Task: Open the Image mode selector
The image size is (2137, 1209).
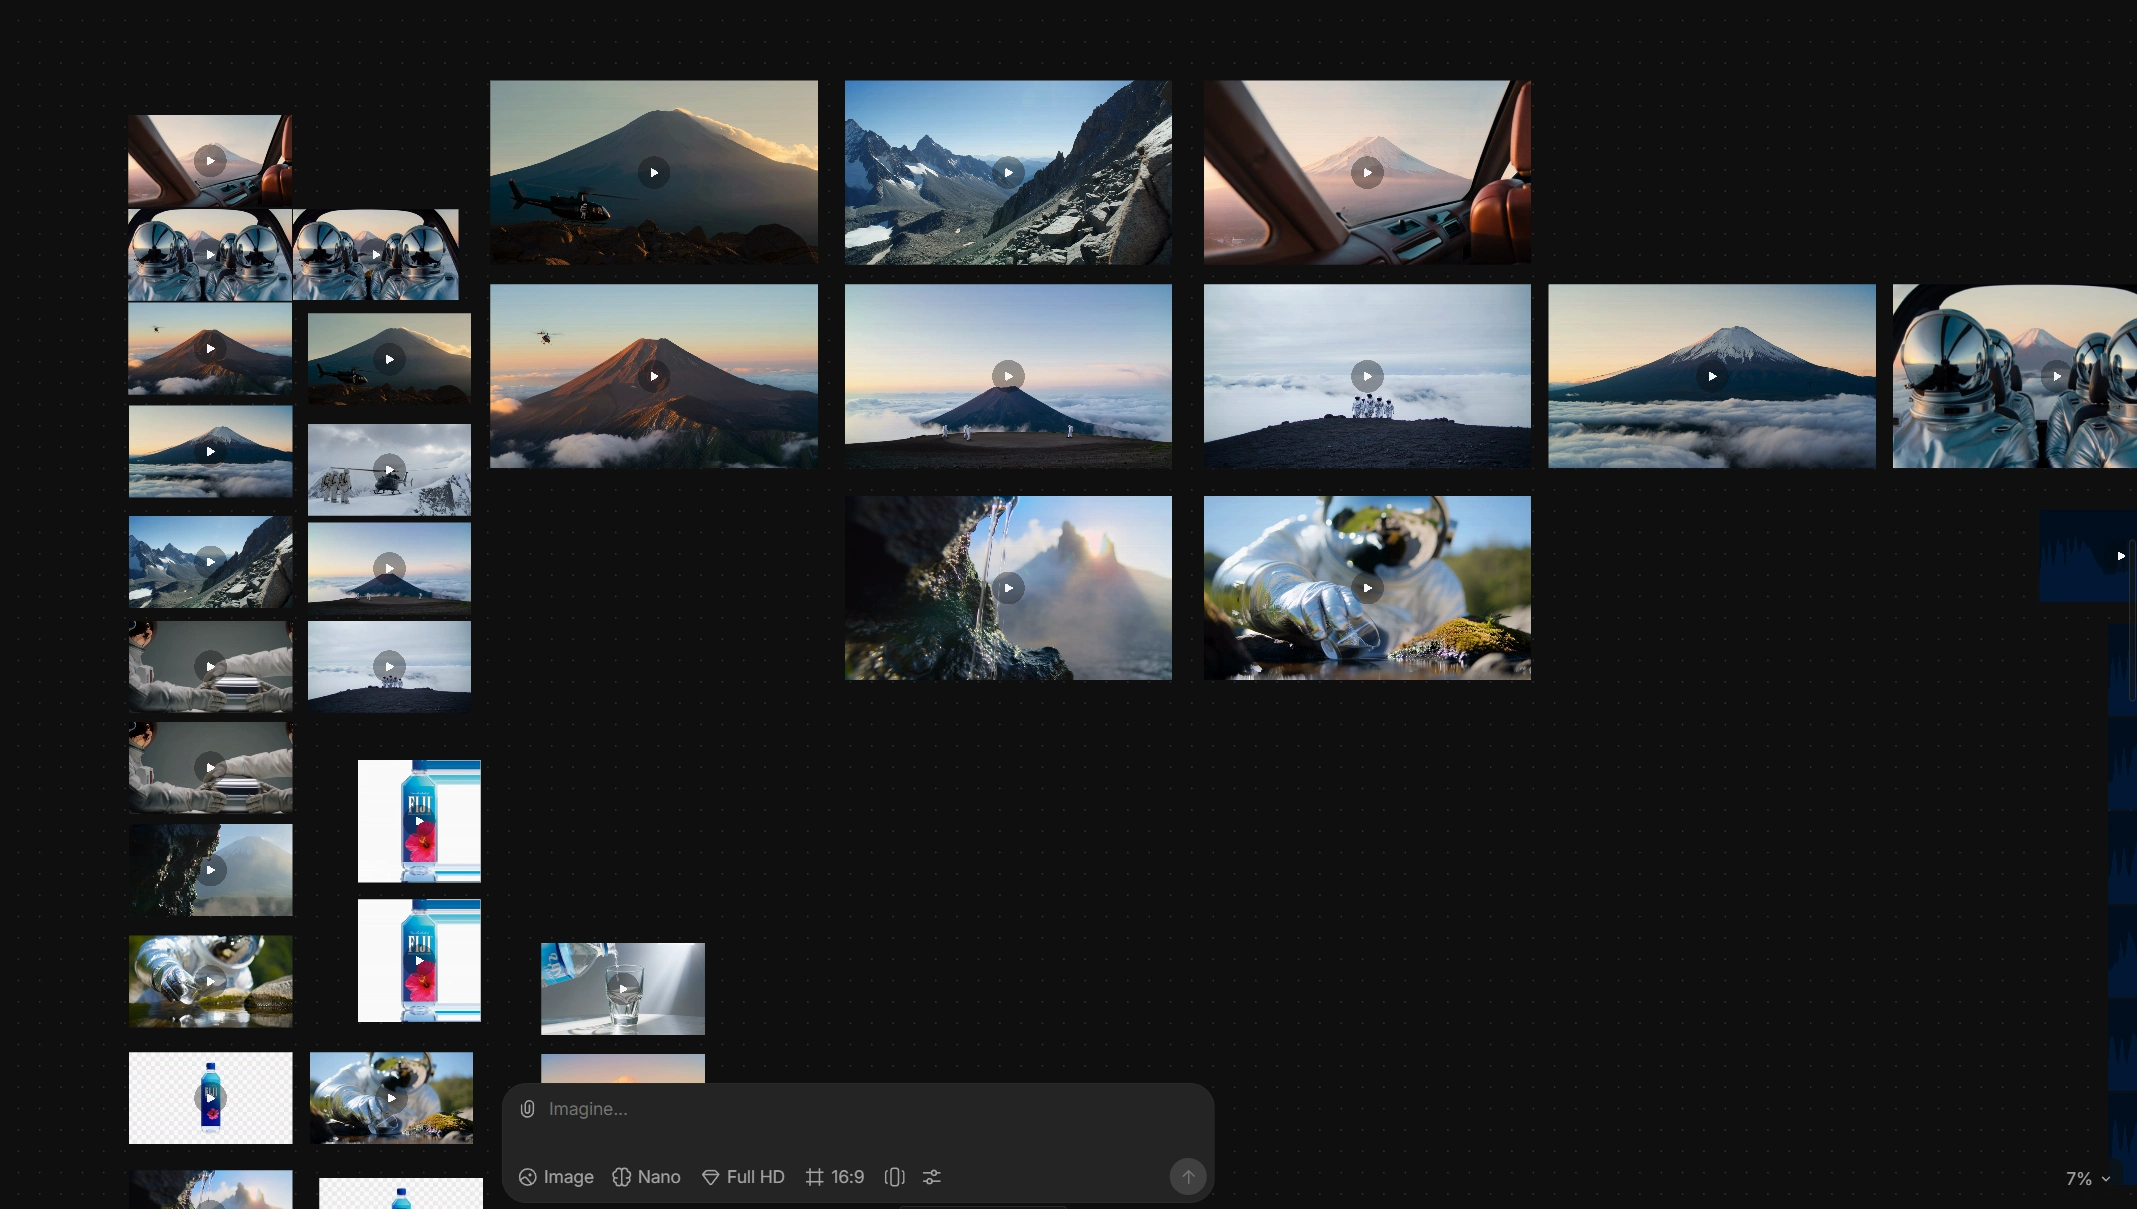Action: (556, 1177)
